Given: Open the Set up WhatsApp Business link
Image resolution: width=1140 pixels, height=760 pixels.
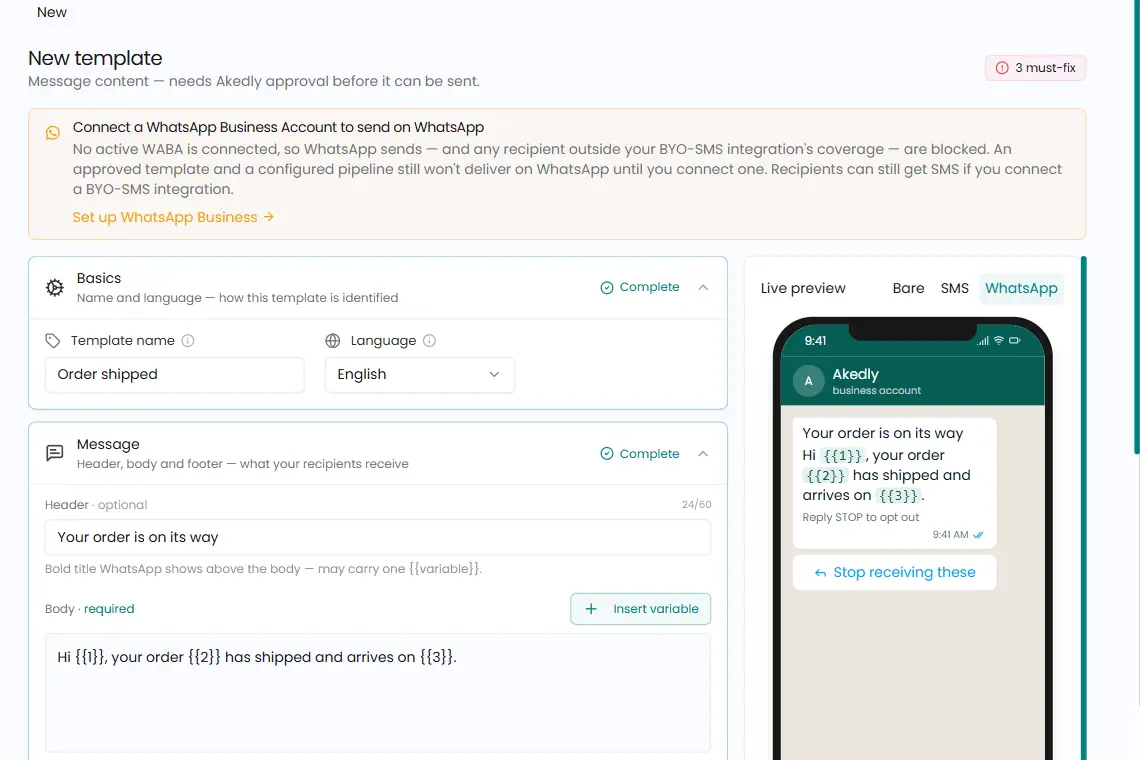Looking at the screenshot, I should point(173,217).
